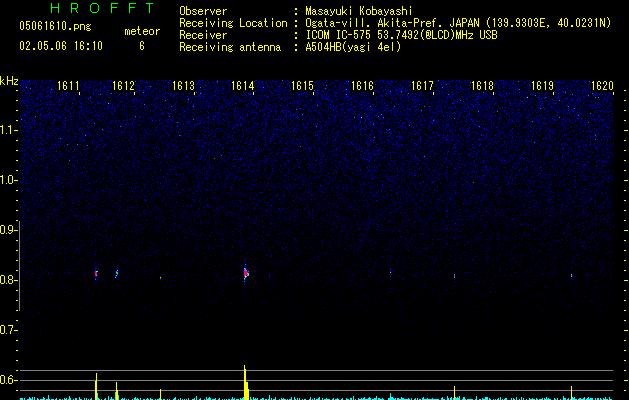Click time axis label 1617
The width and height of the screenshot is (629, 400).
[422, 86]
